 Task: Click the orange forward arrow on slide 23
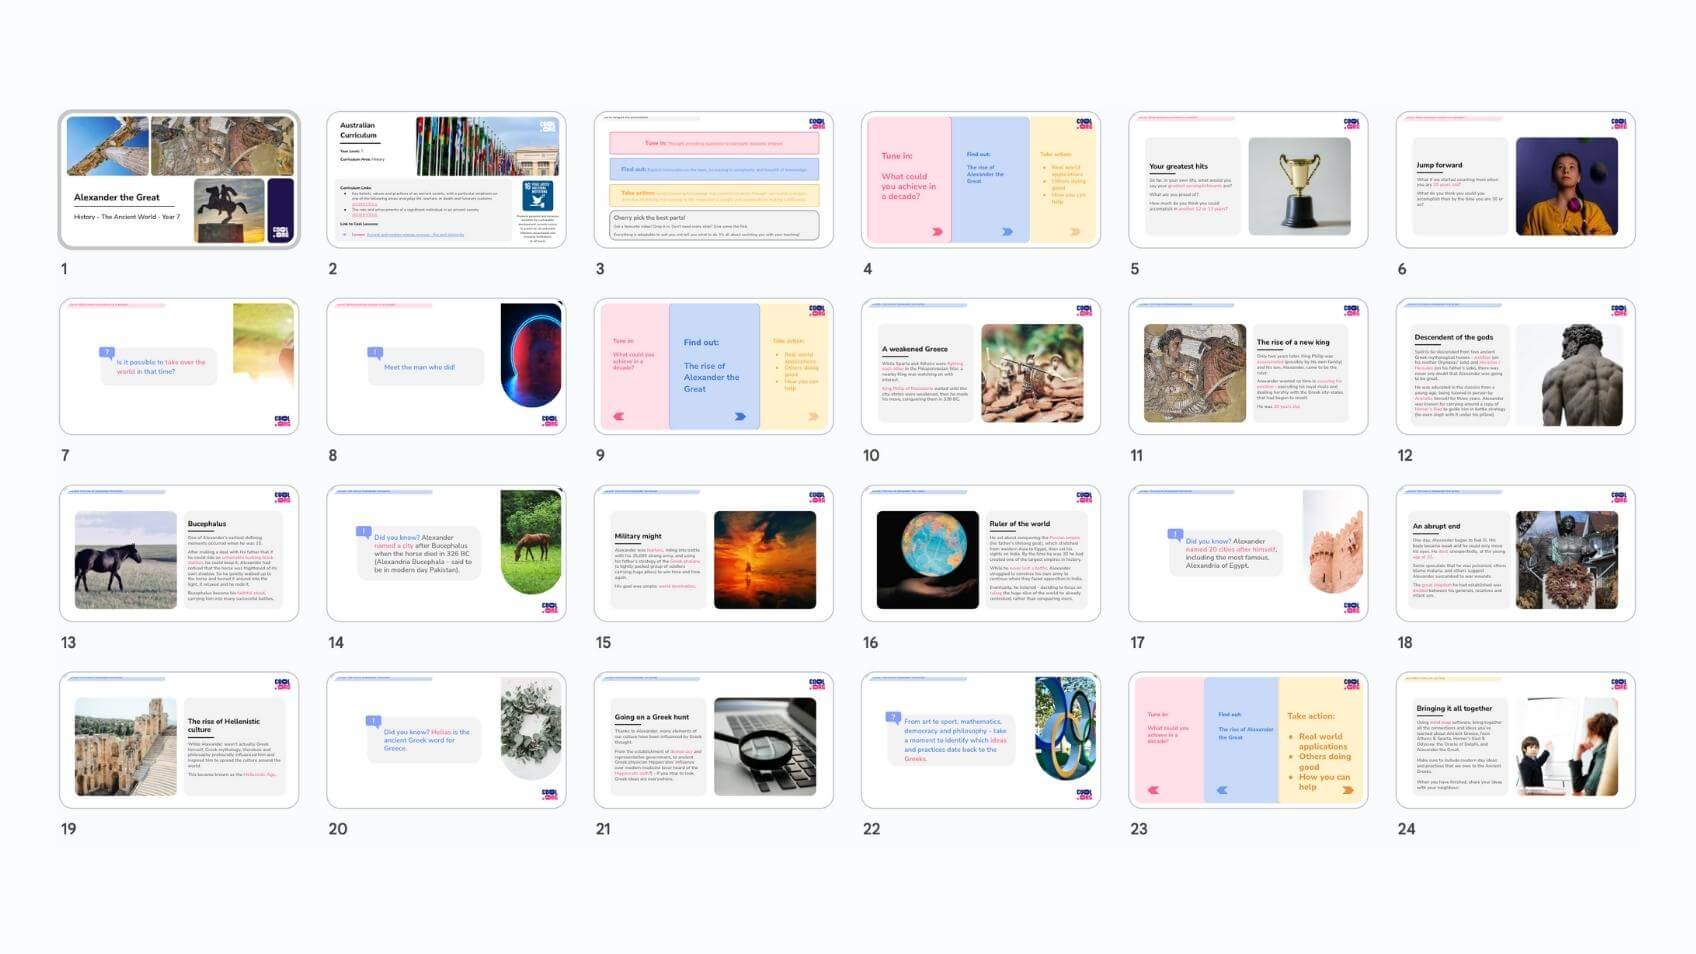tap(1348, 790)
